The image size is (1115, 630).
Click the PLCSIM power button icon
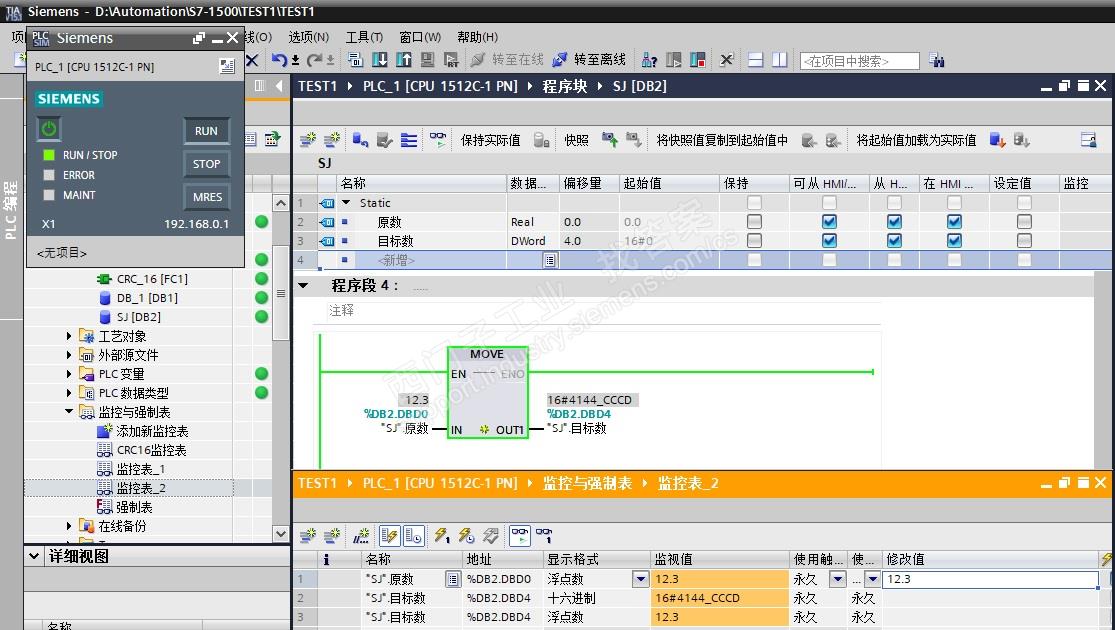(x=48, y=129)
